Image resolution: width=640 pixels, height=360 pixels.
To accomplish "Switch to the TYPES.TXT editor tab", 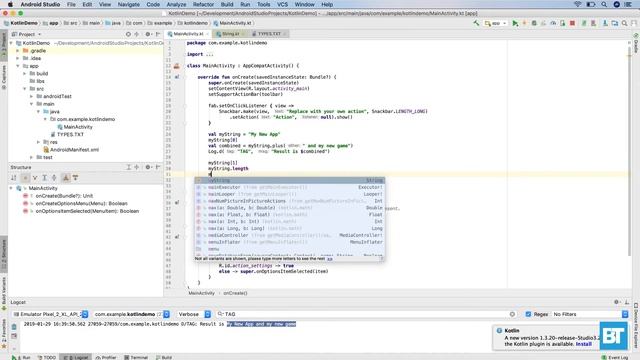I will [269, 34].
